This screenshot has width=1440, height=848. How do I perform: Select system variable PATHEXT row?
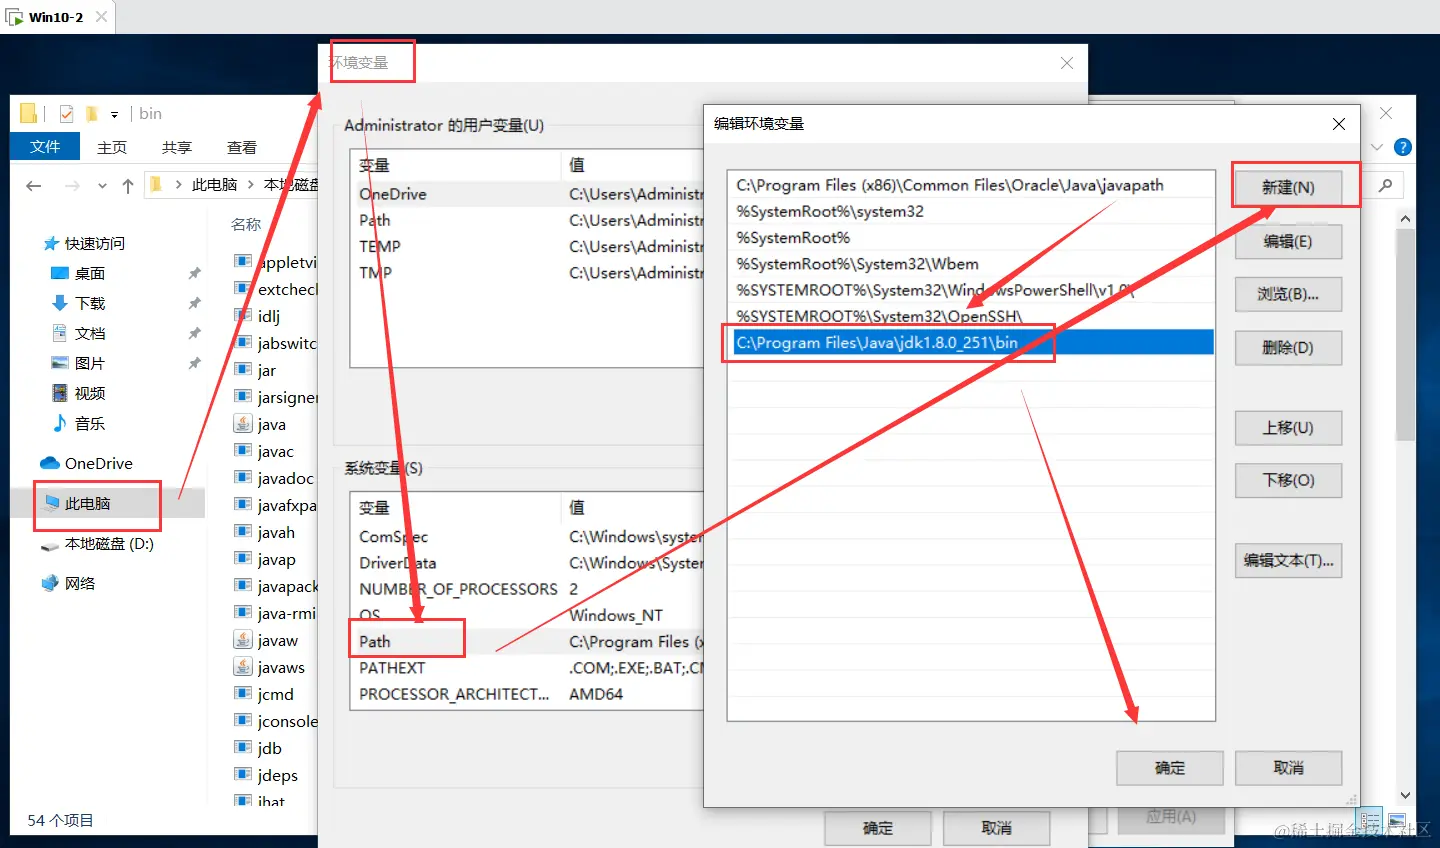click(x=527, y=667)
